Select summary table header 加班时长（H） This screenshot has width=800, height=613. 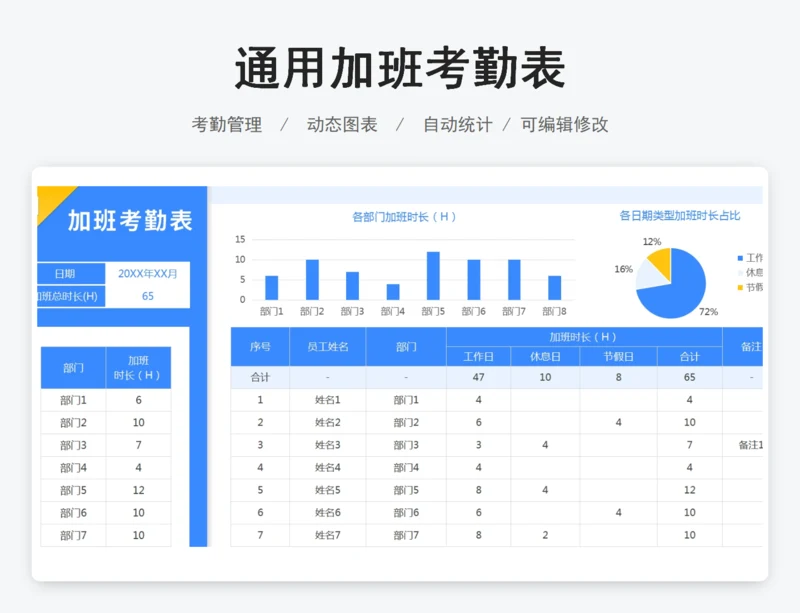[138, 368]
